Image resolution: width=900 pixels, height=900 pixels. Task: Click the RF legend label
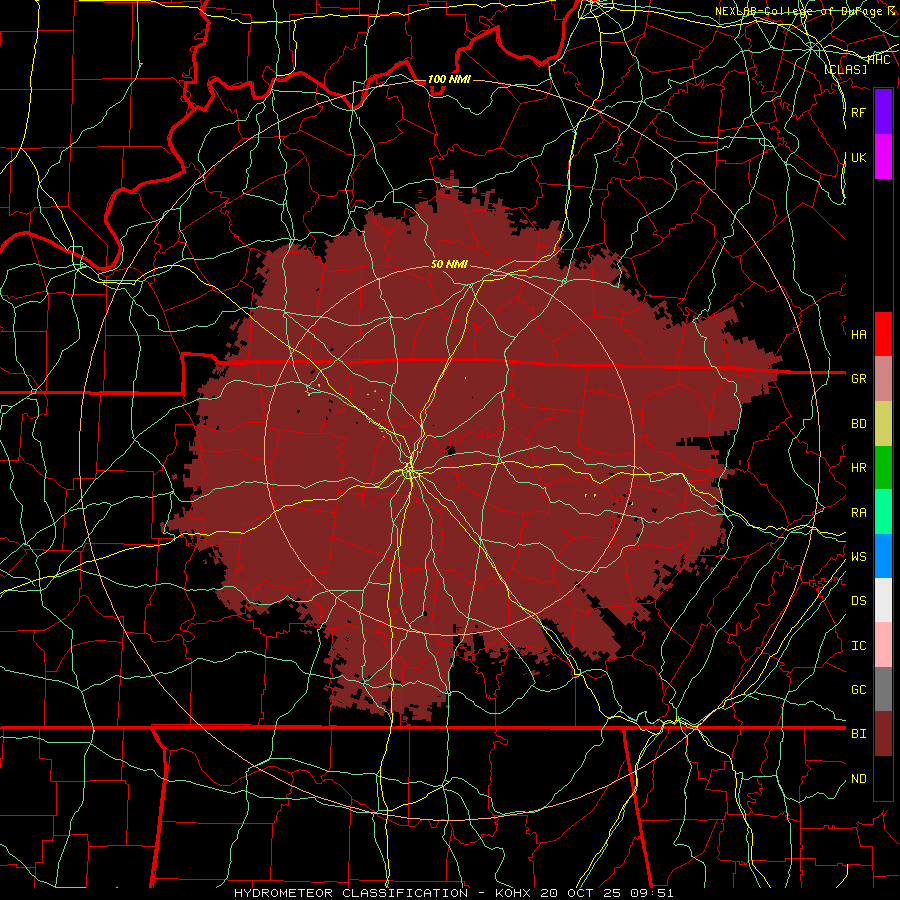858,112
